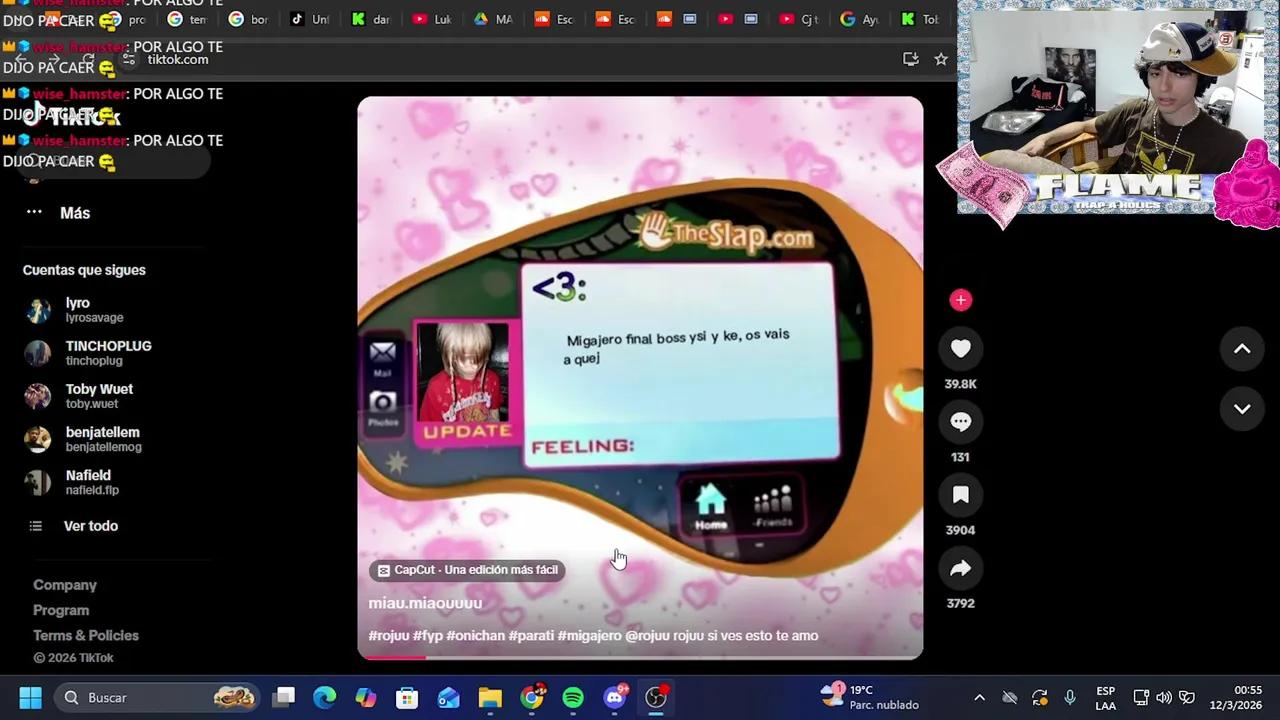Screen dimensions: 1280x720
Task: Seek using the video progress bar
Action: pos(640,657)
